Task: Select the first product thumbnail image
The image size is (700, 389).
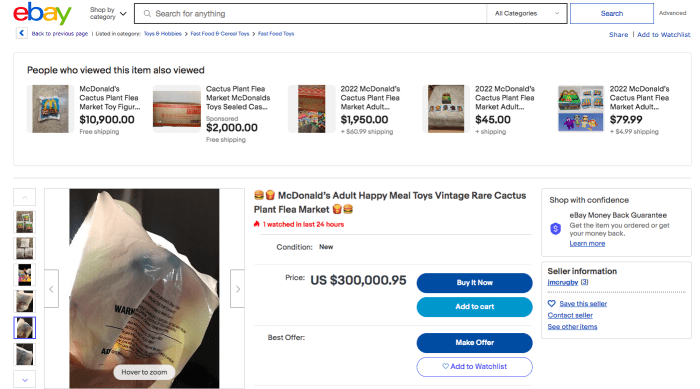Action: [x=25, y=222]
